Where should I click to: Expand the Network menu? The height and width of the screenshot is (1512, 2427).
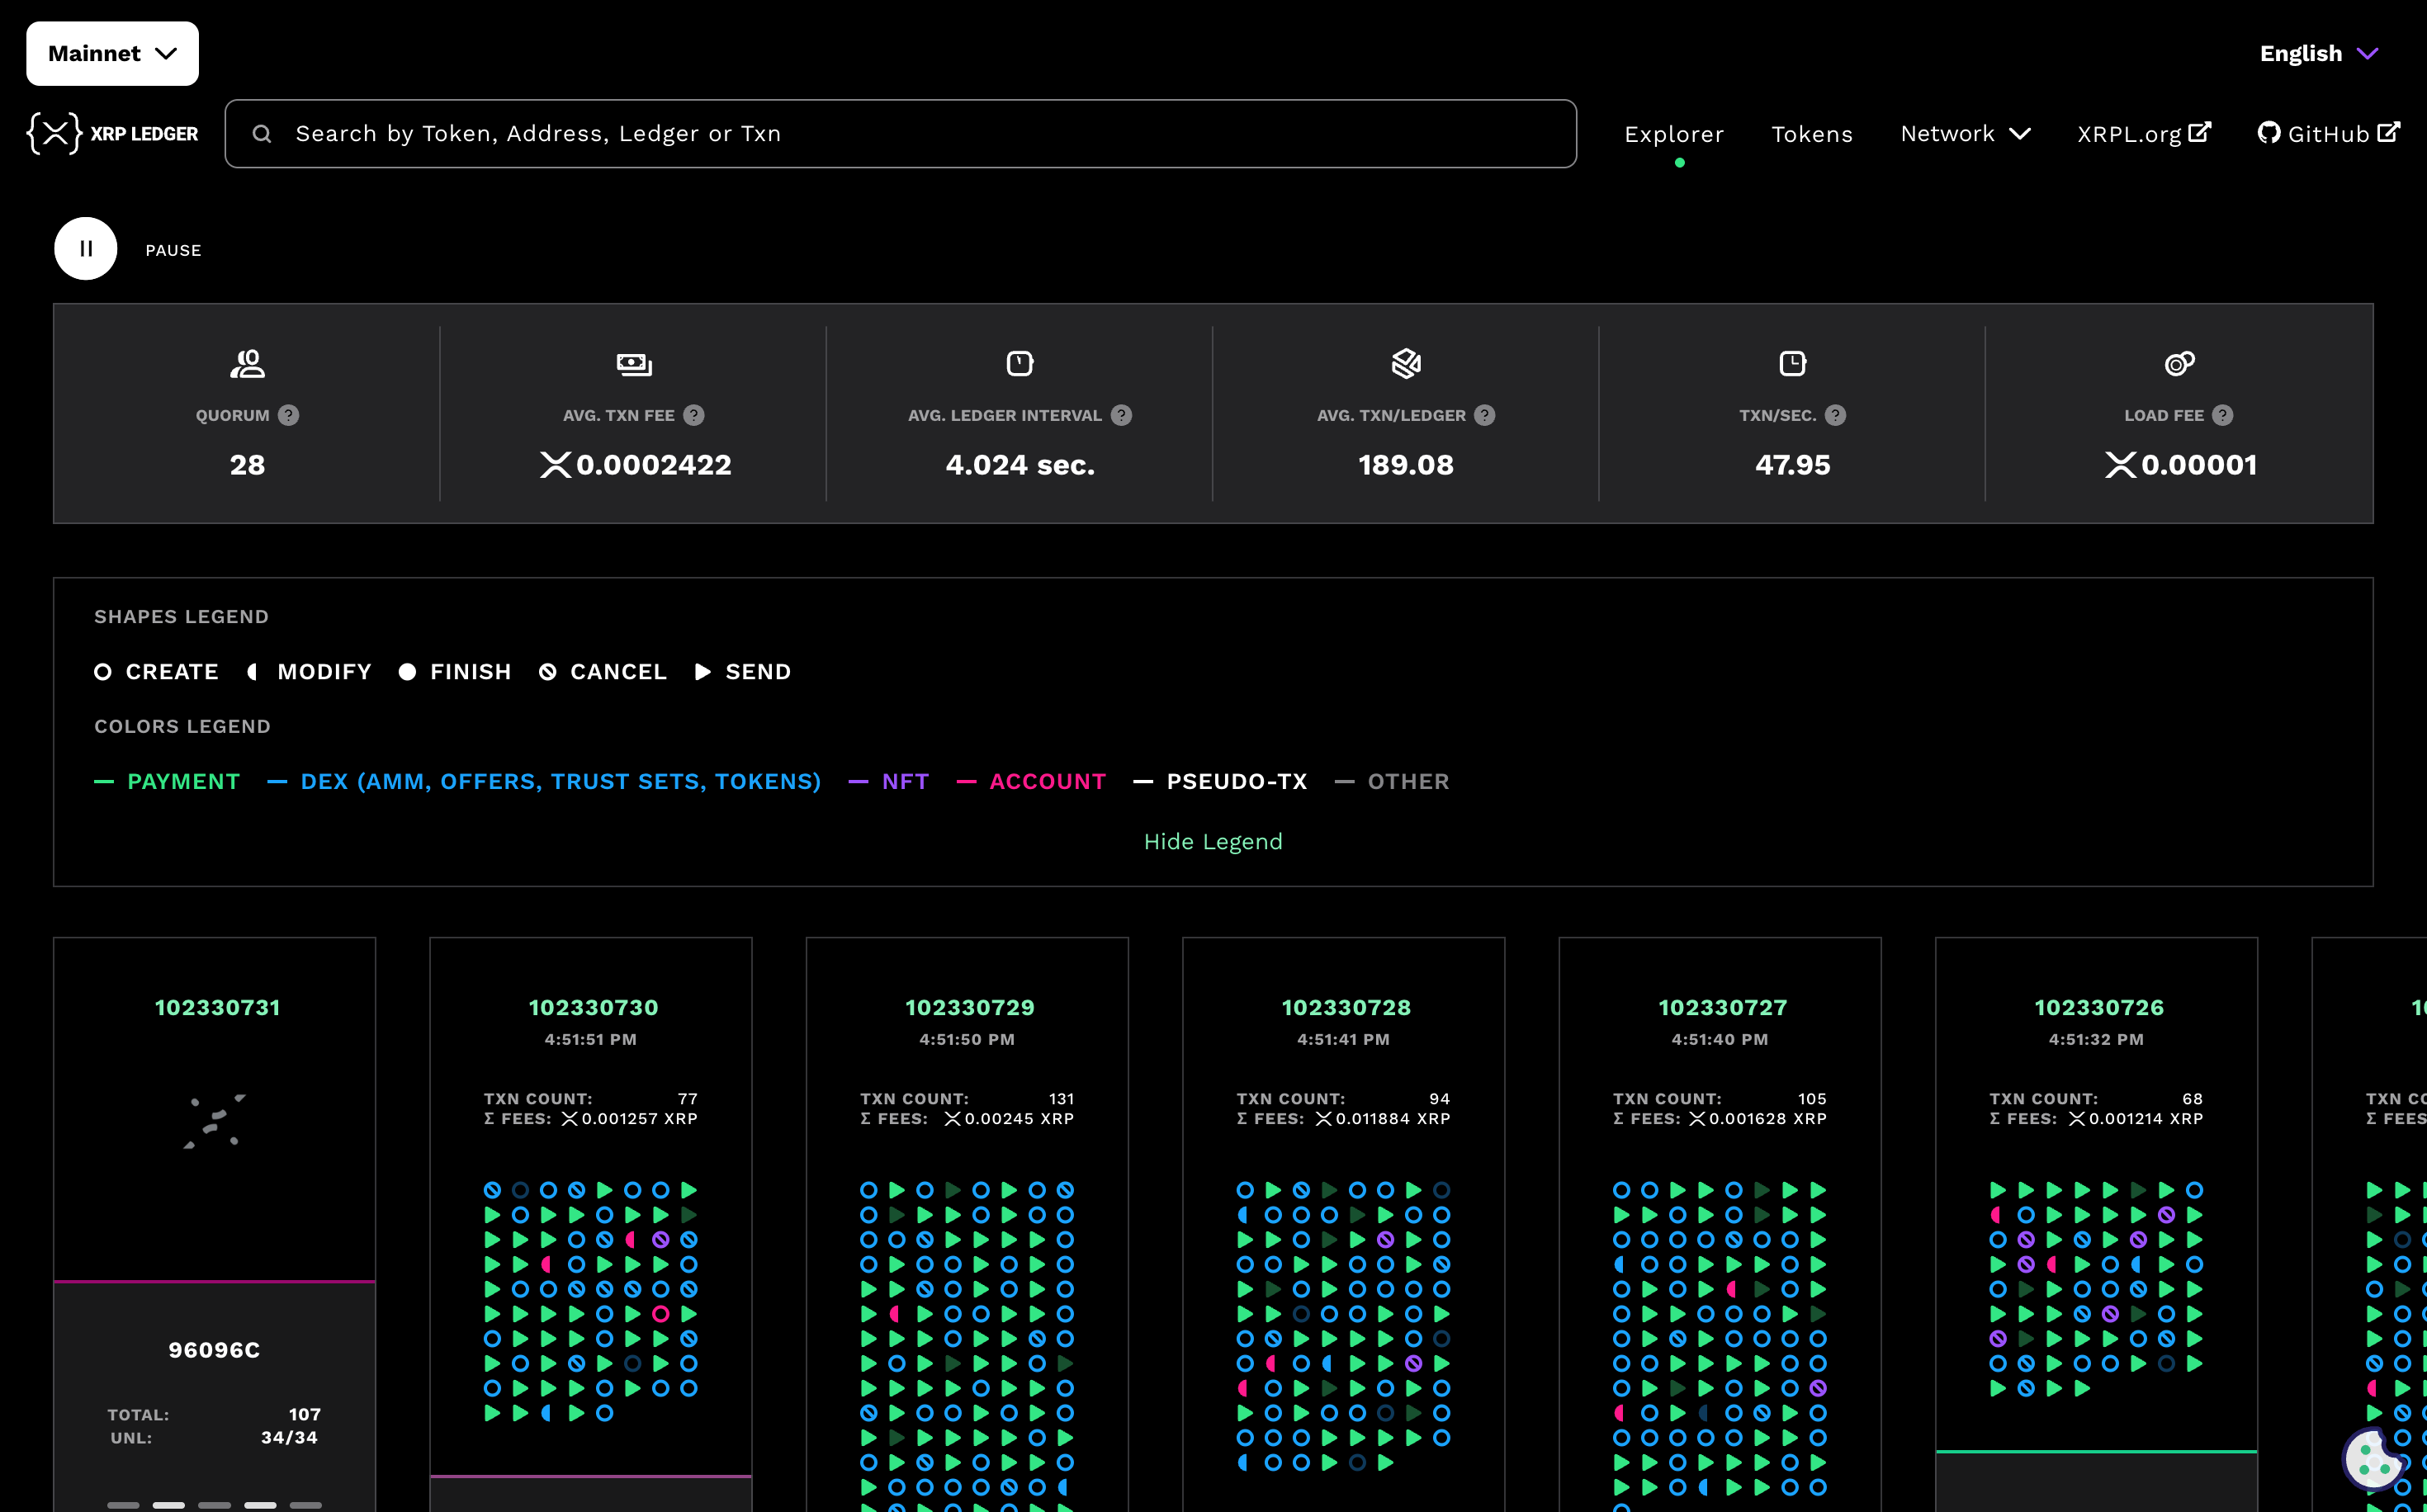pyautogui.click(x=1965, y=134)
